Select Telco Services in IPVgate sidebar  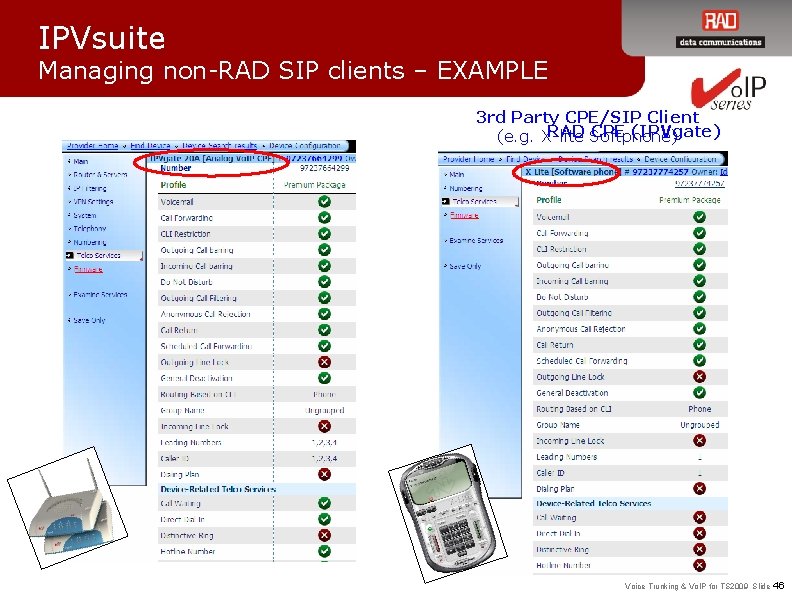tap(104, 256)
